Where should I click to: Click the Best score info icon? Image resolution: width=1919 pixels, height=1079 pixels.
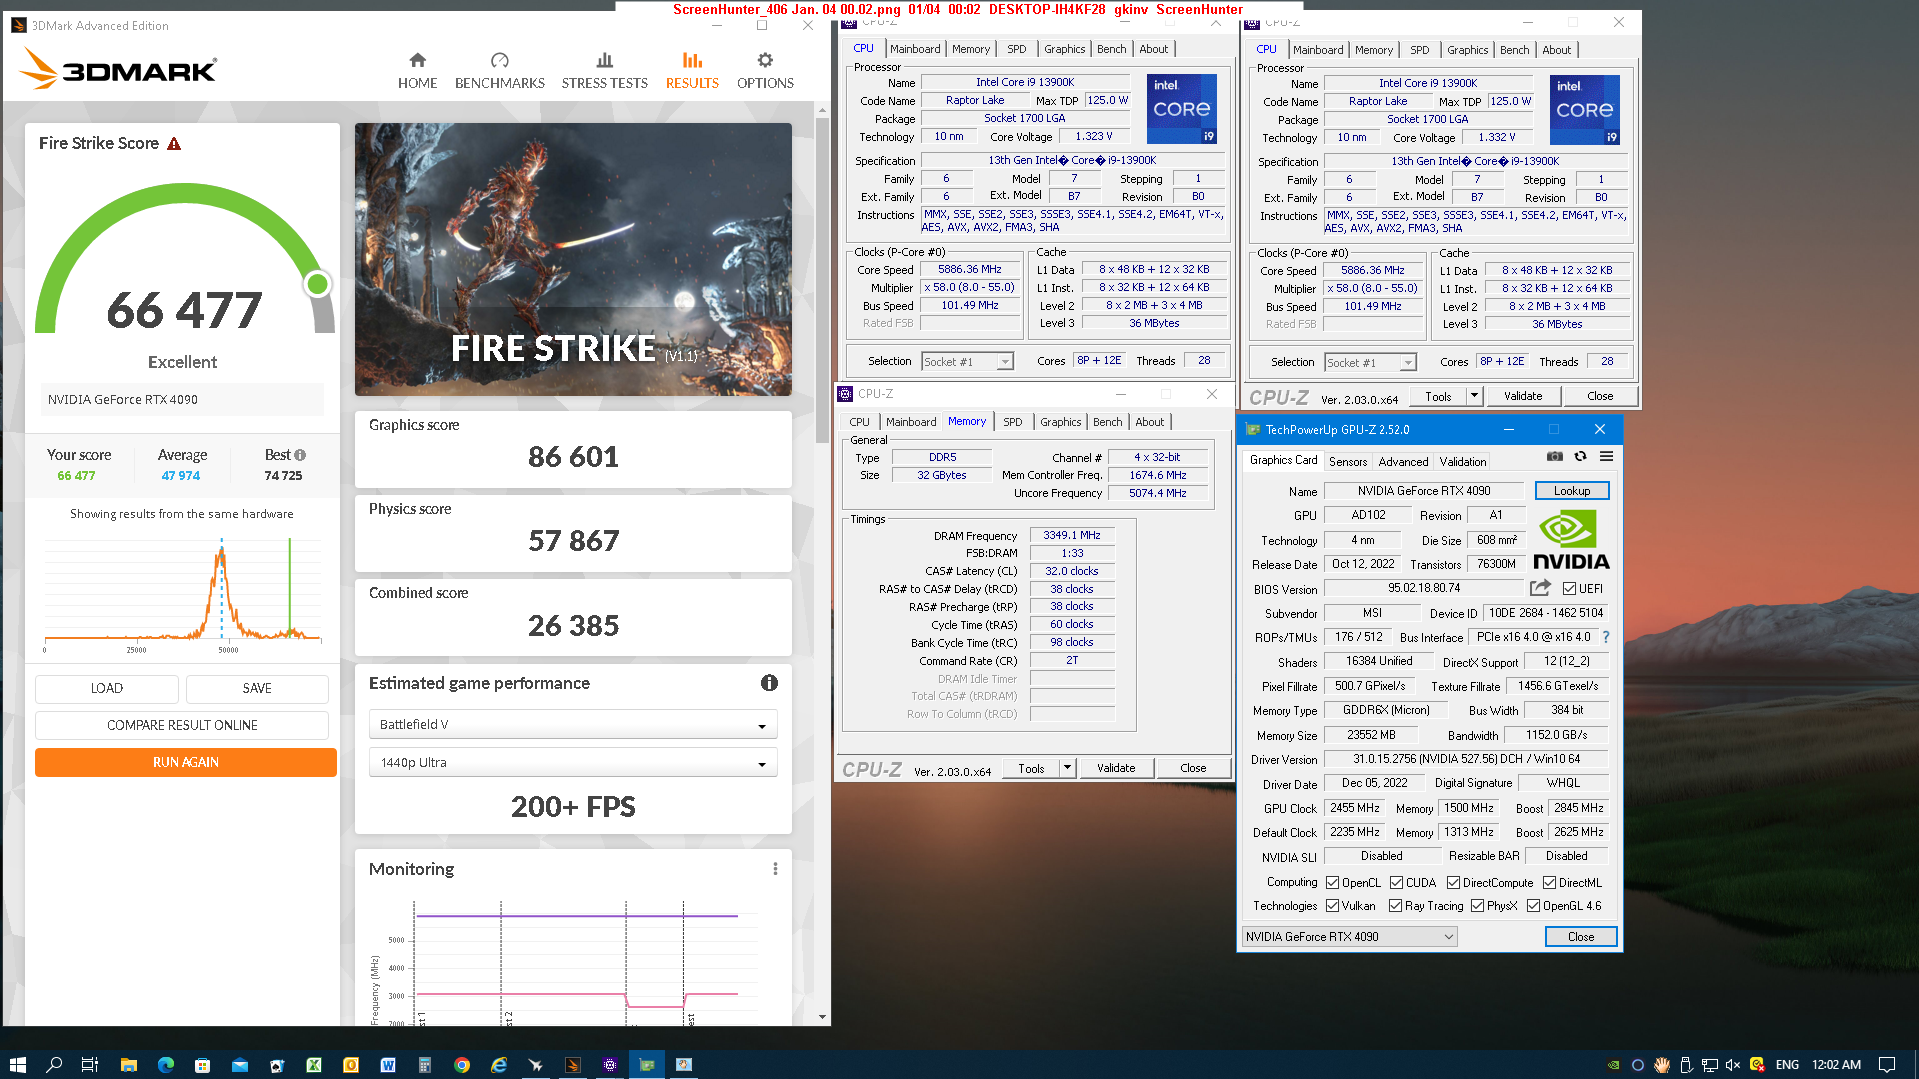[300, 455]
